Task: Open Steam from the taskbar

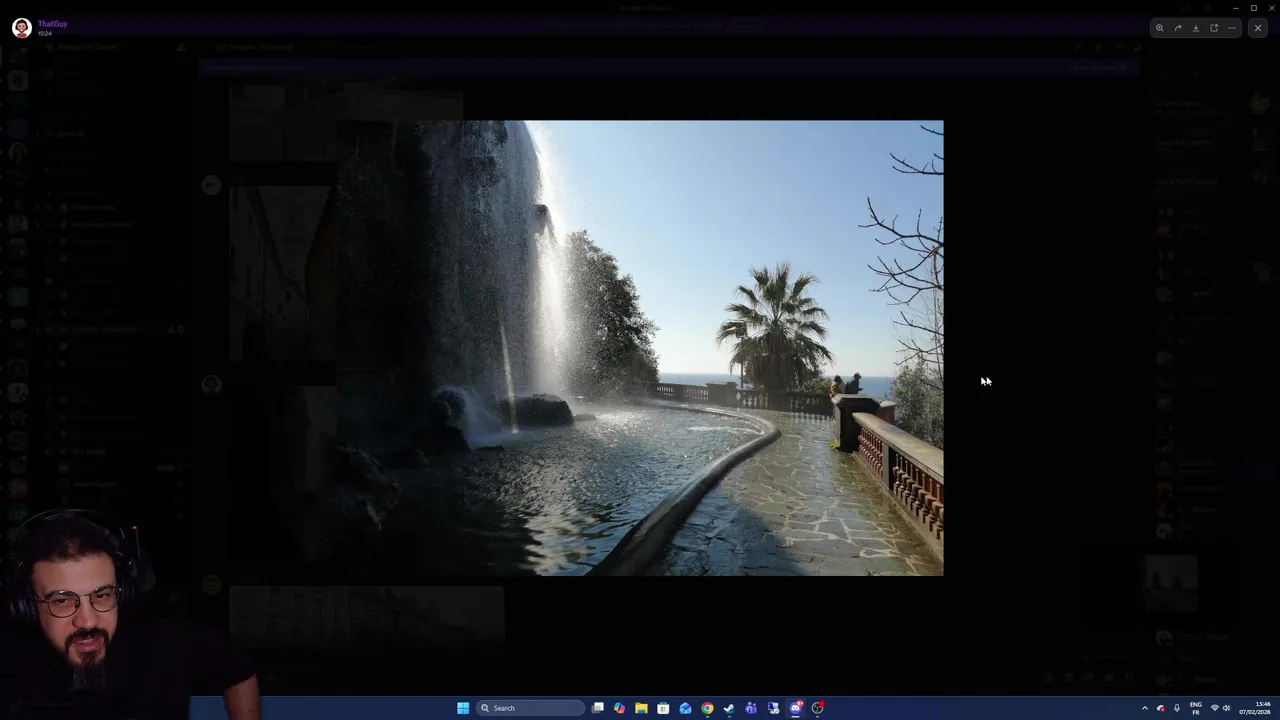Action: [x=729, y=708]
